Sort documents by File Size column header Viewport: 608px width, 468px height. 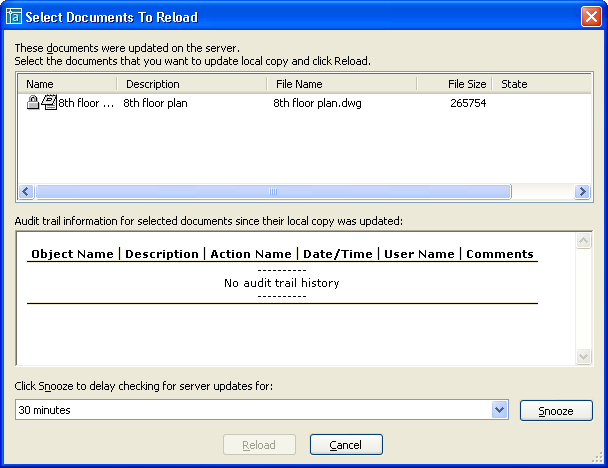coord(454,84)
